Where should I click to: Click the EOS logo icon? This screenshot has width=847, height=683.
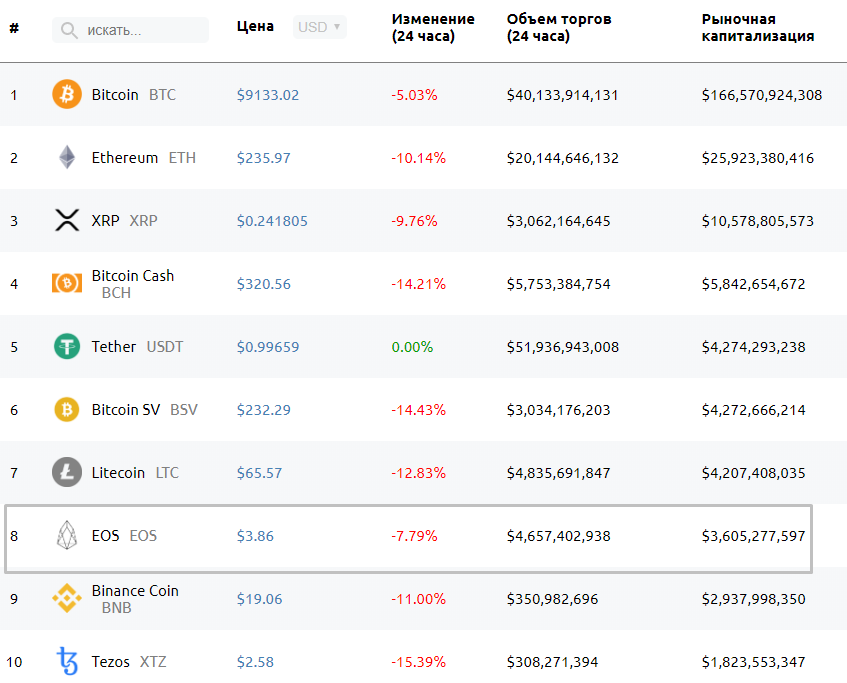(66, 535)
